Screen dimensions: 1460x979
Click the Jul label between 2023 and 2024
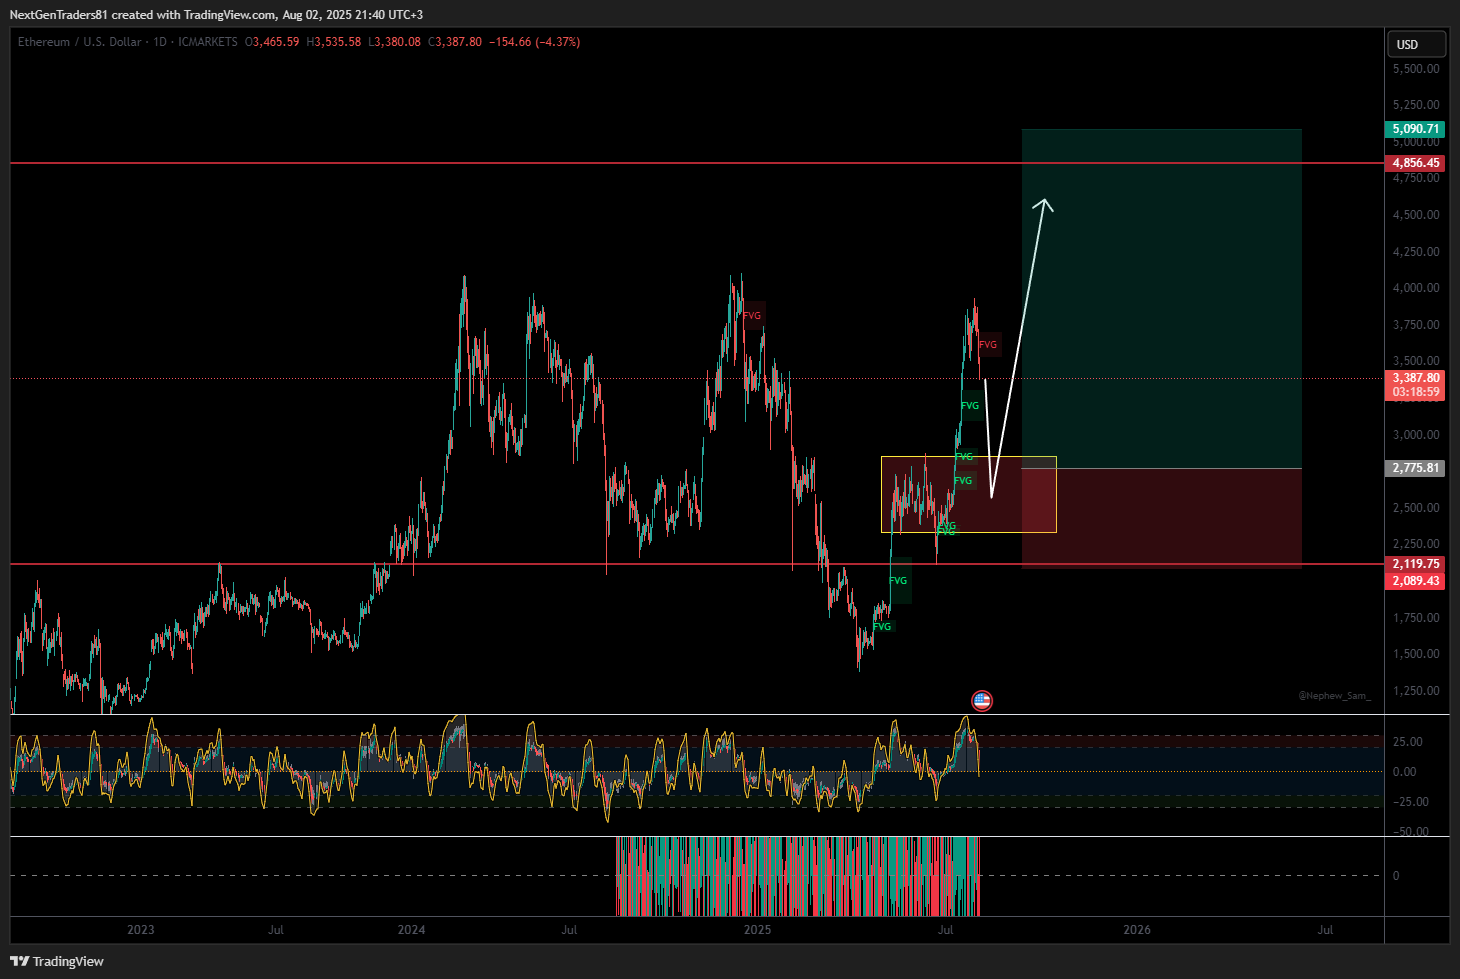[276, 930]
